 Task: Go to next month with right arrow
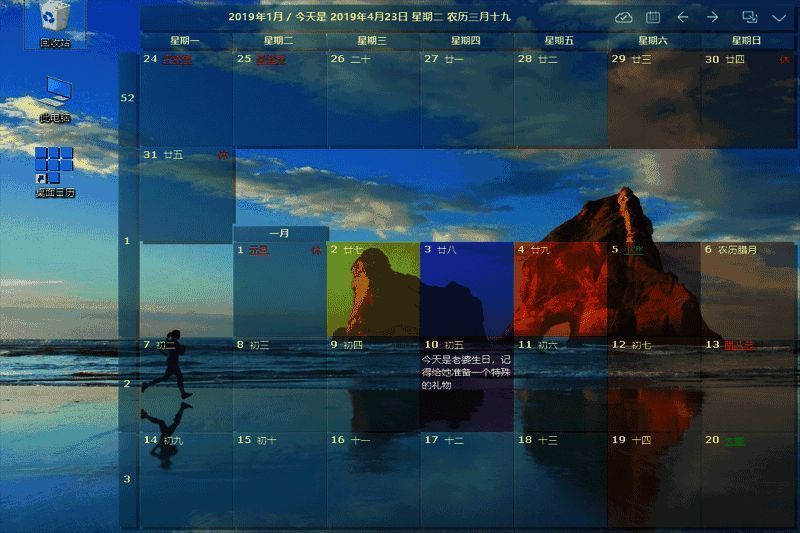[x=712, y=17]
